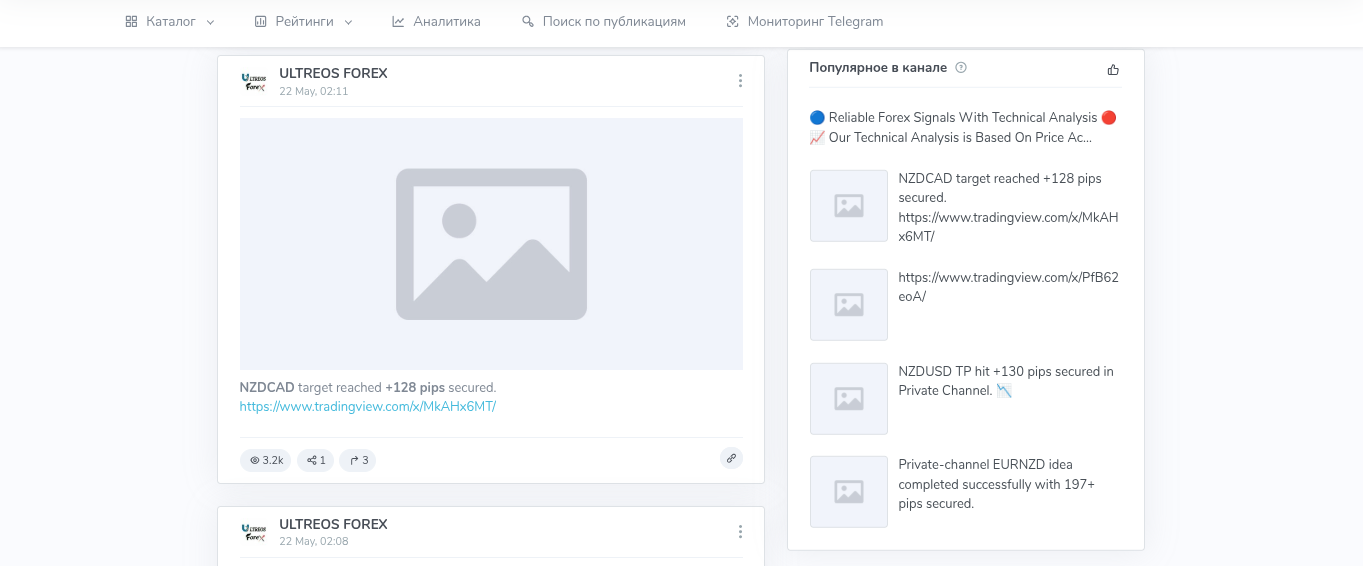Open the tradingview.com/x/MkAHx6MT link in the post

click(x=368, y=406)
